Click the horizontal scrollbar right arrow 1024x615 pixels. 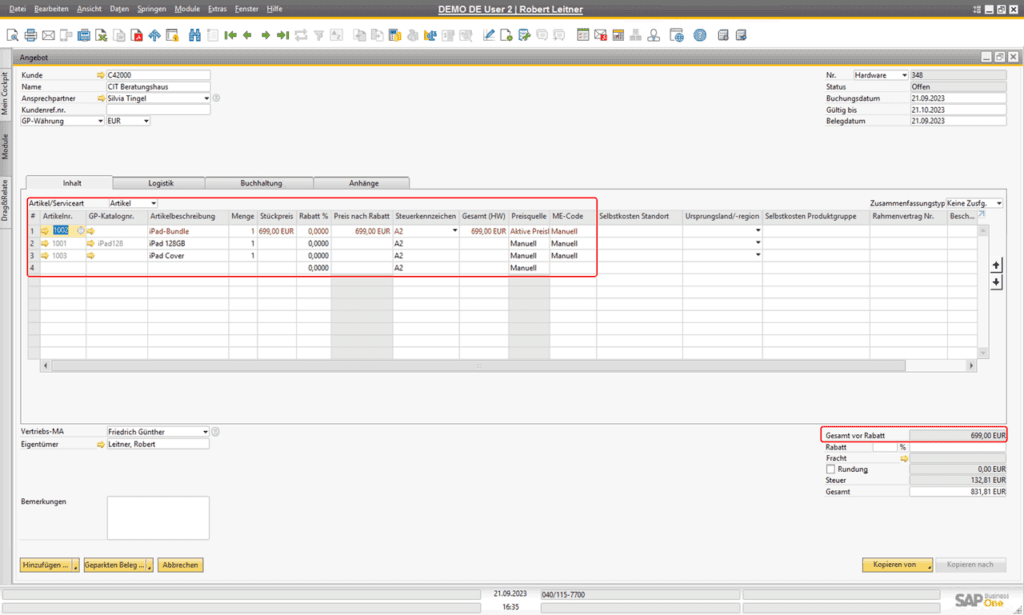click(x=971, y=366)
